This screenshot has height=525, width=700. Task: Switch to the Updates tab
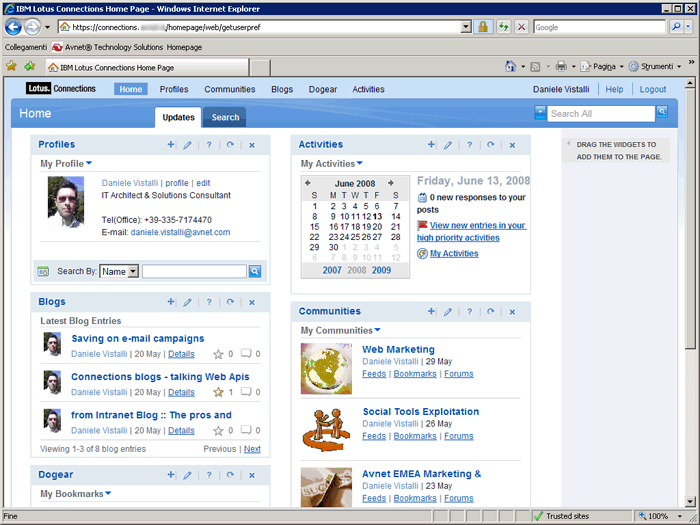179,117
